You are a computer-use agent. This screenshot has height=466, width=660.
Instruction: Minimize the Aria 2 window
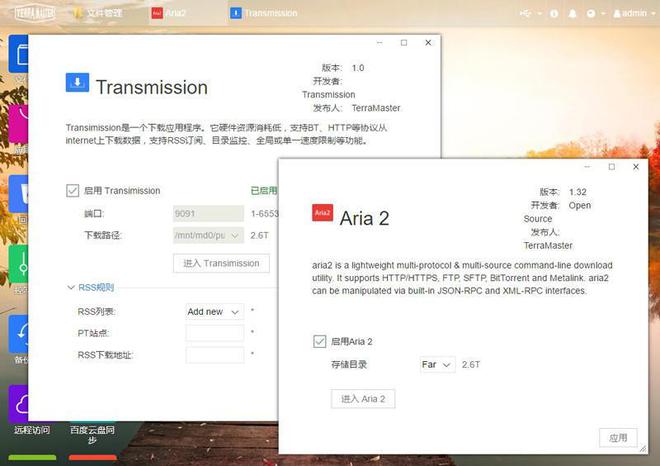point(588,167)
